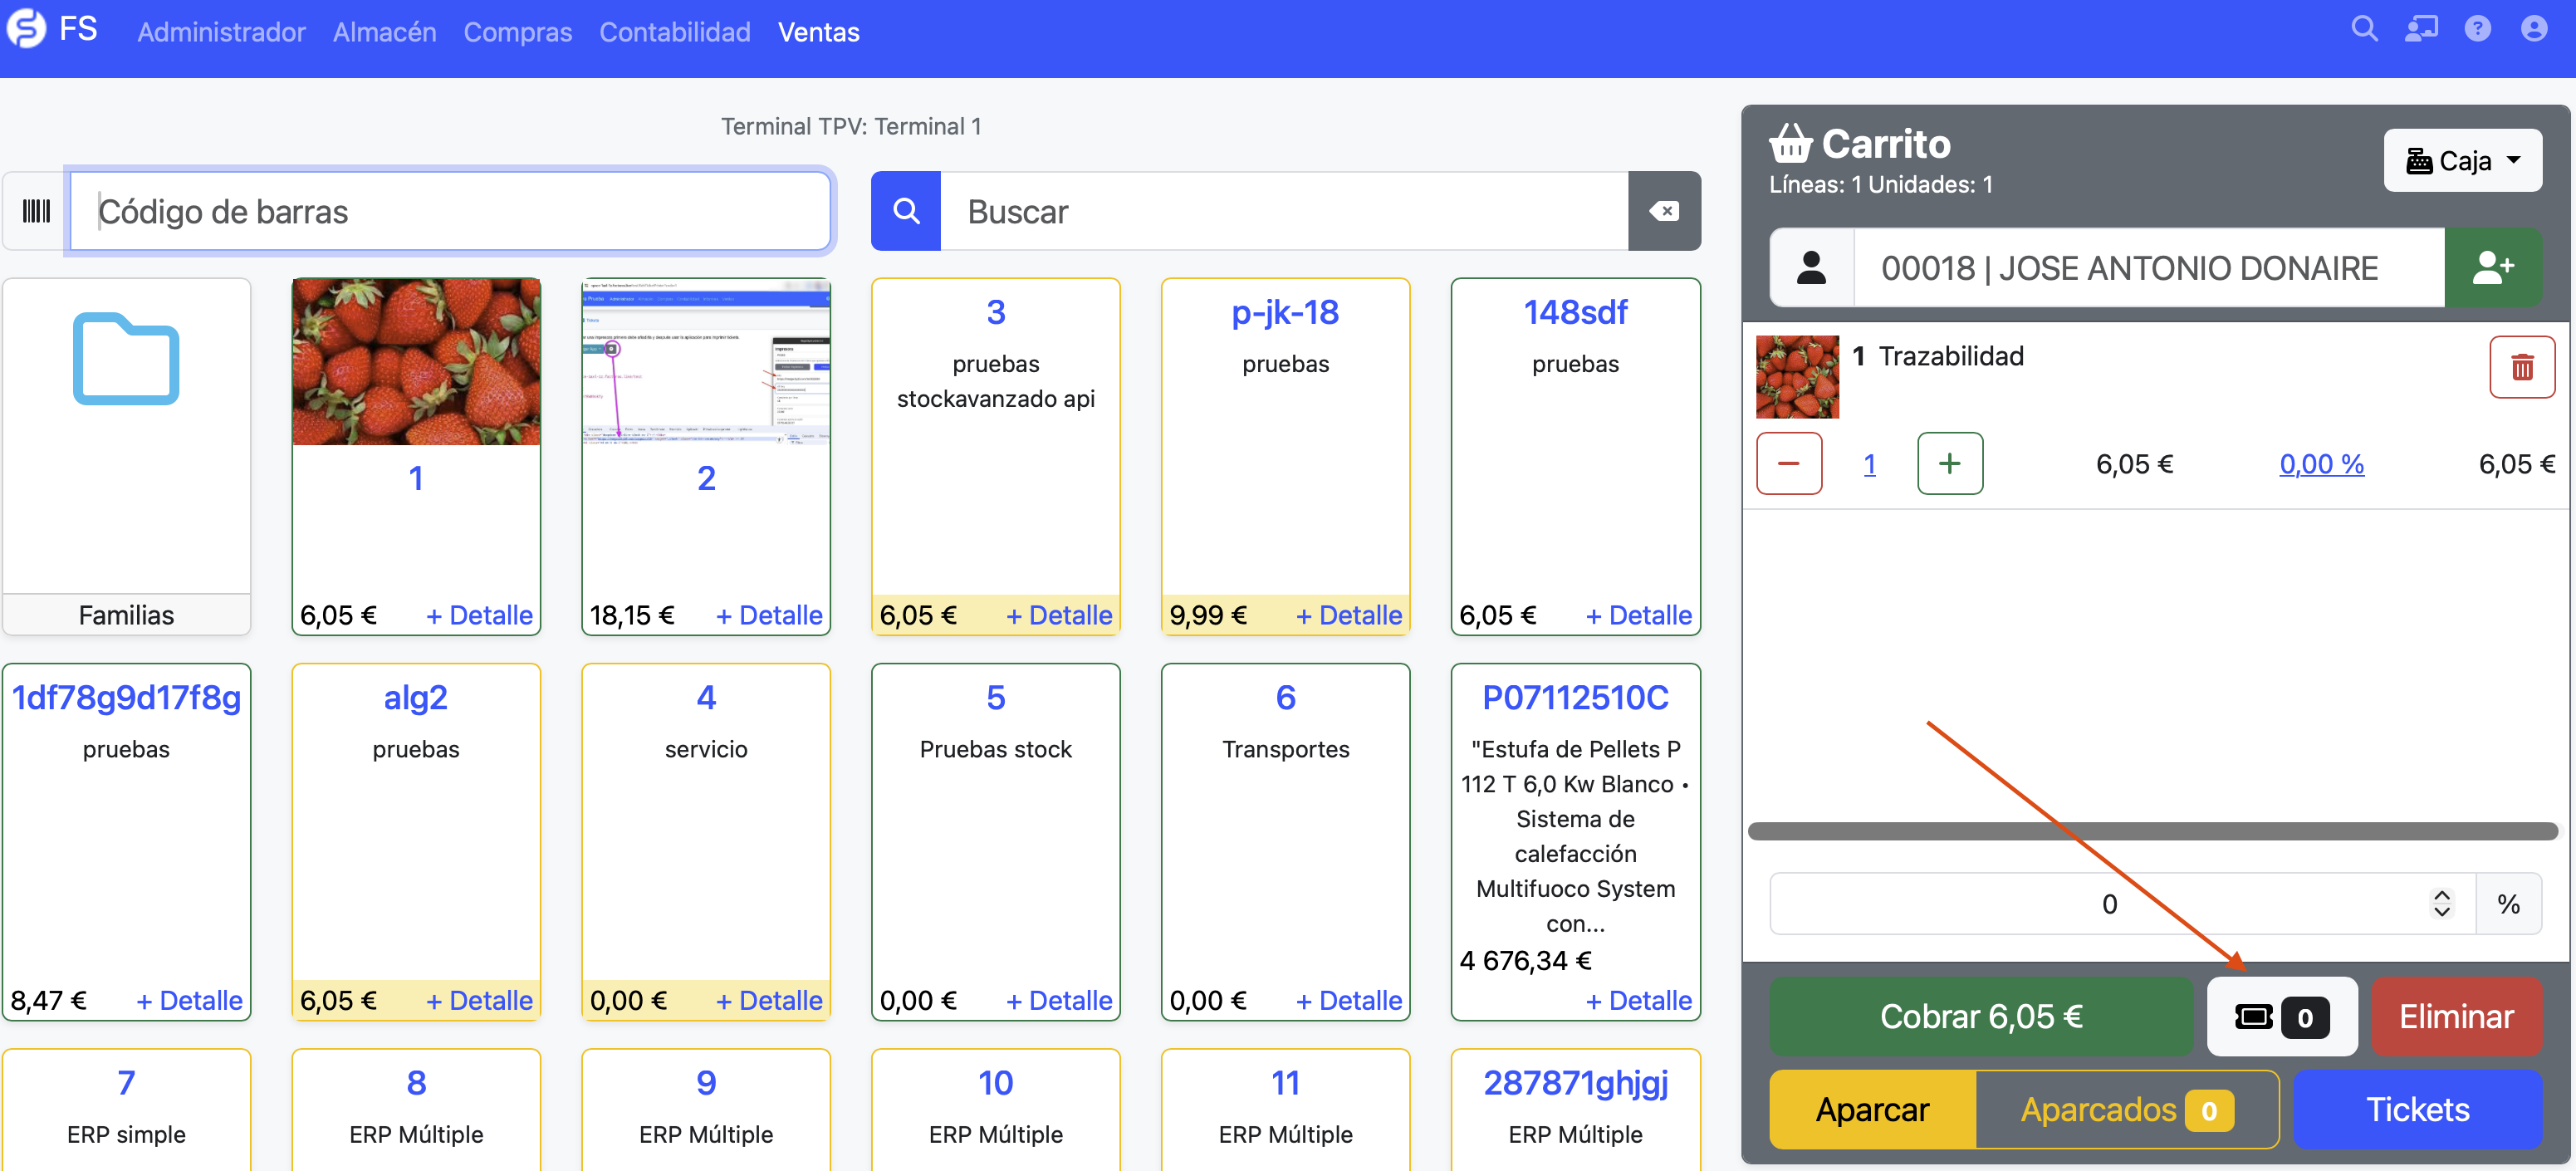Open the user account icon
This screenshot has height=1171, width=2576.
point(2534,29)
